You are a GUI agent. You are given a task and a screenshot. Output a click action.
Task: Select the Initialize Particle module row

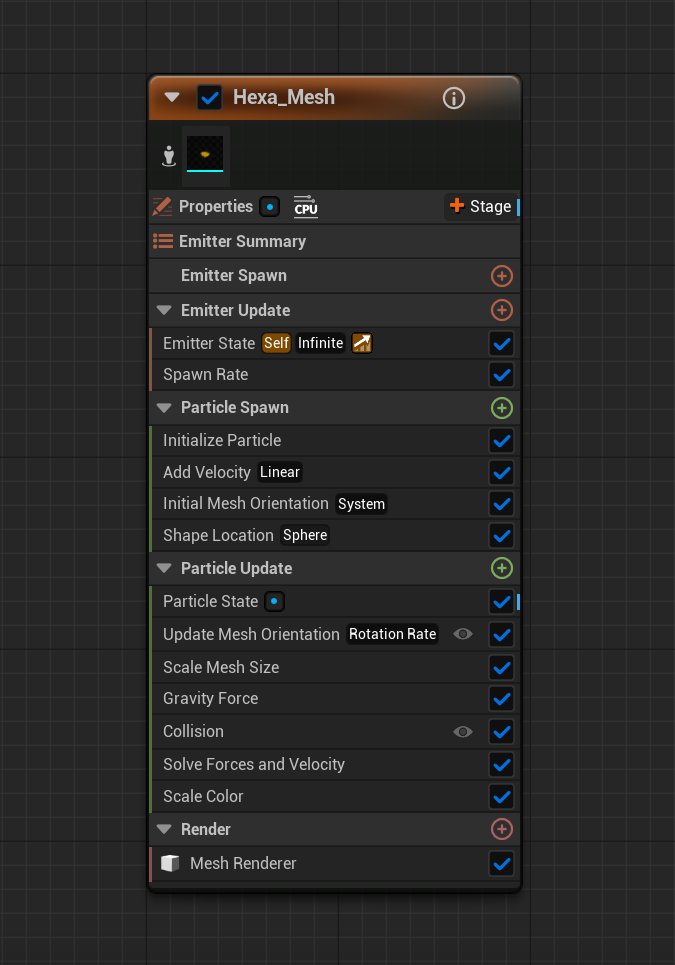click(x=335, y=441)
